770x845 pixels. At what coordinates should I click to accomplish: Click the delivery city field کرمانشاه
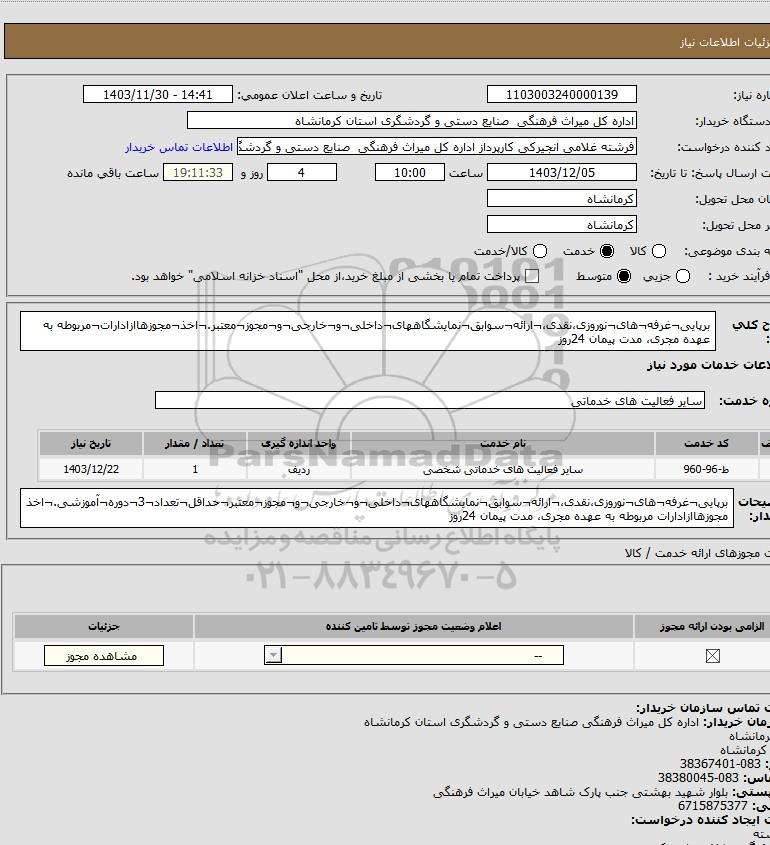[x=561, y=224]
